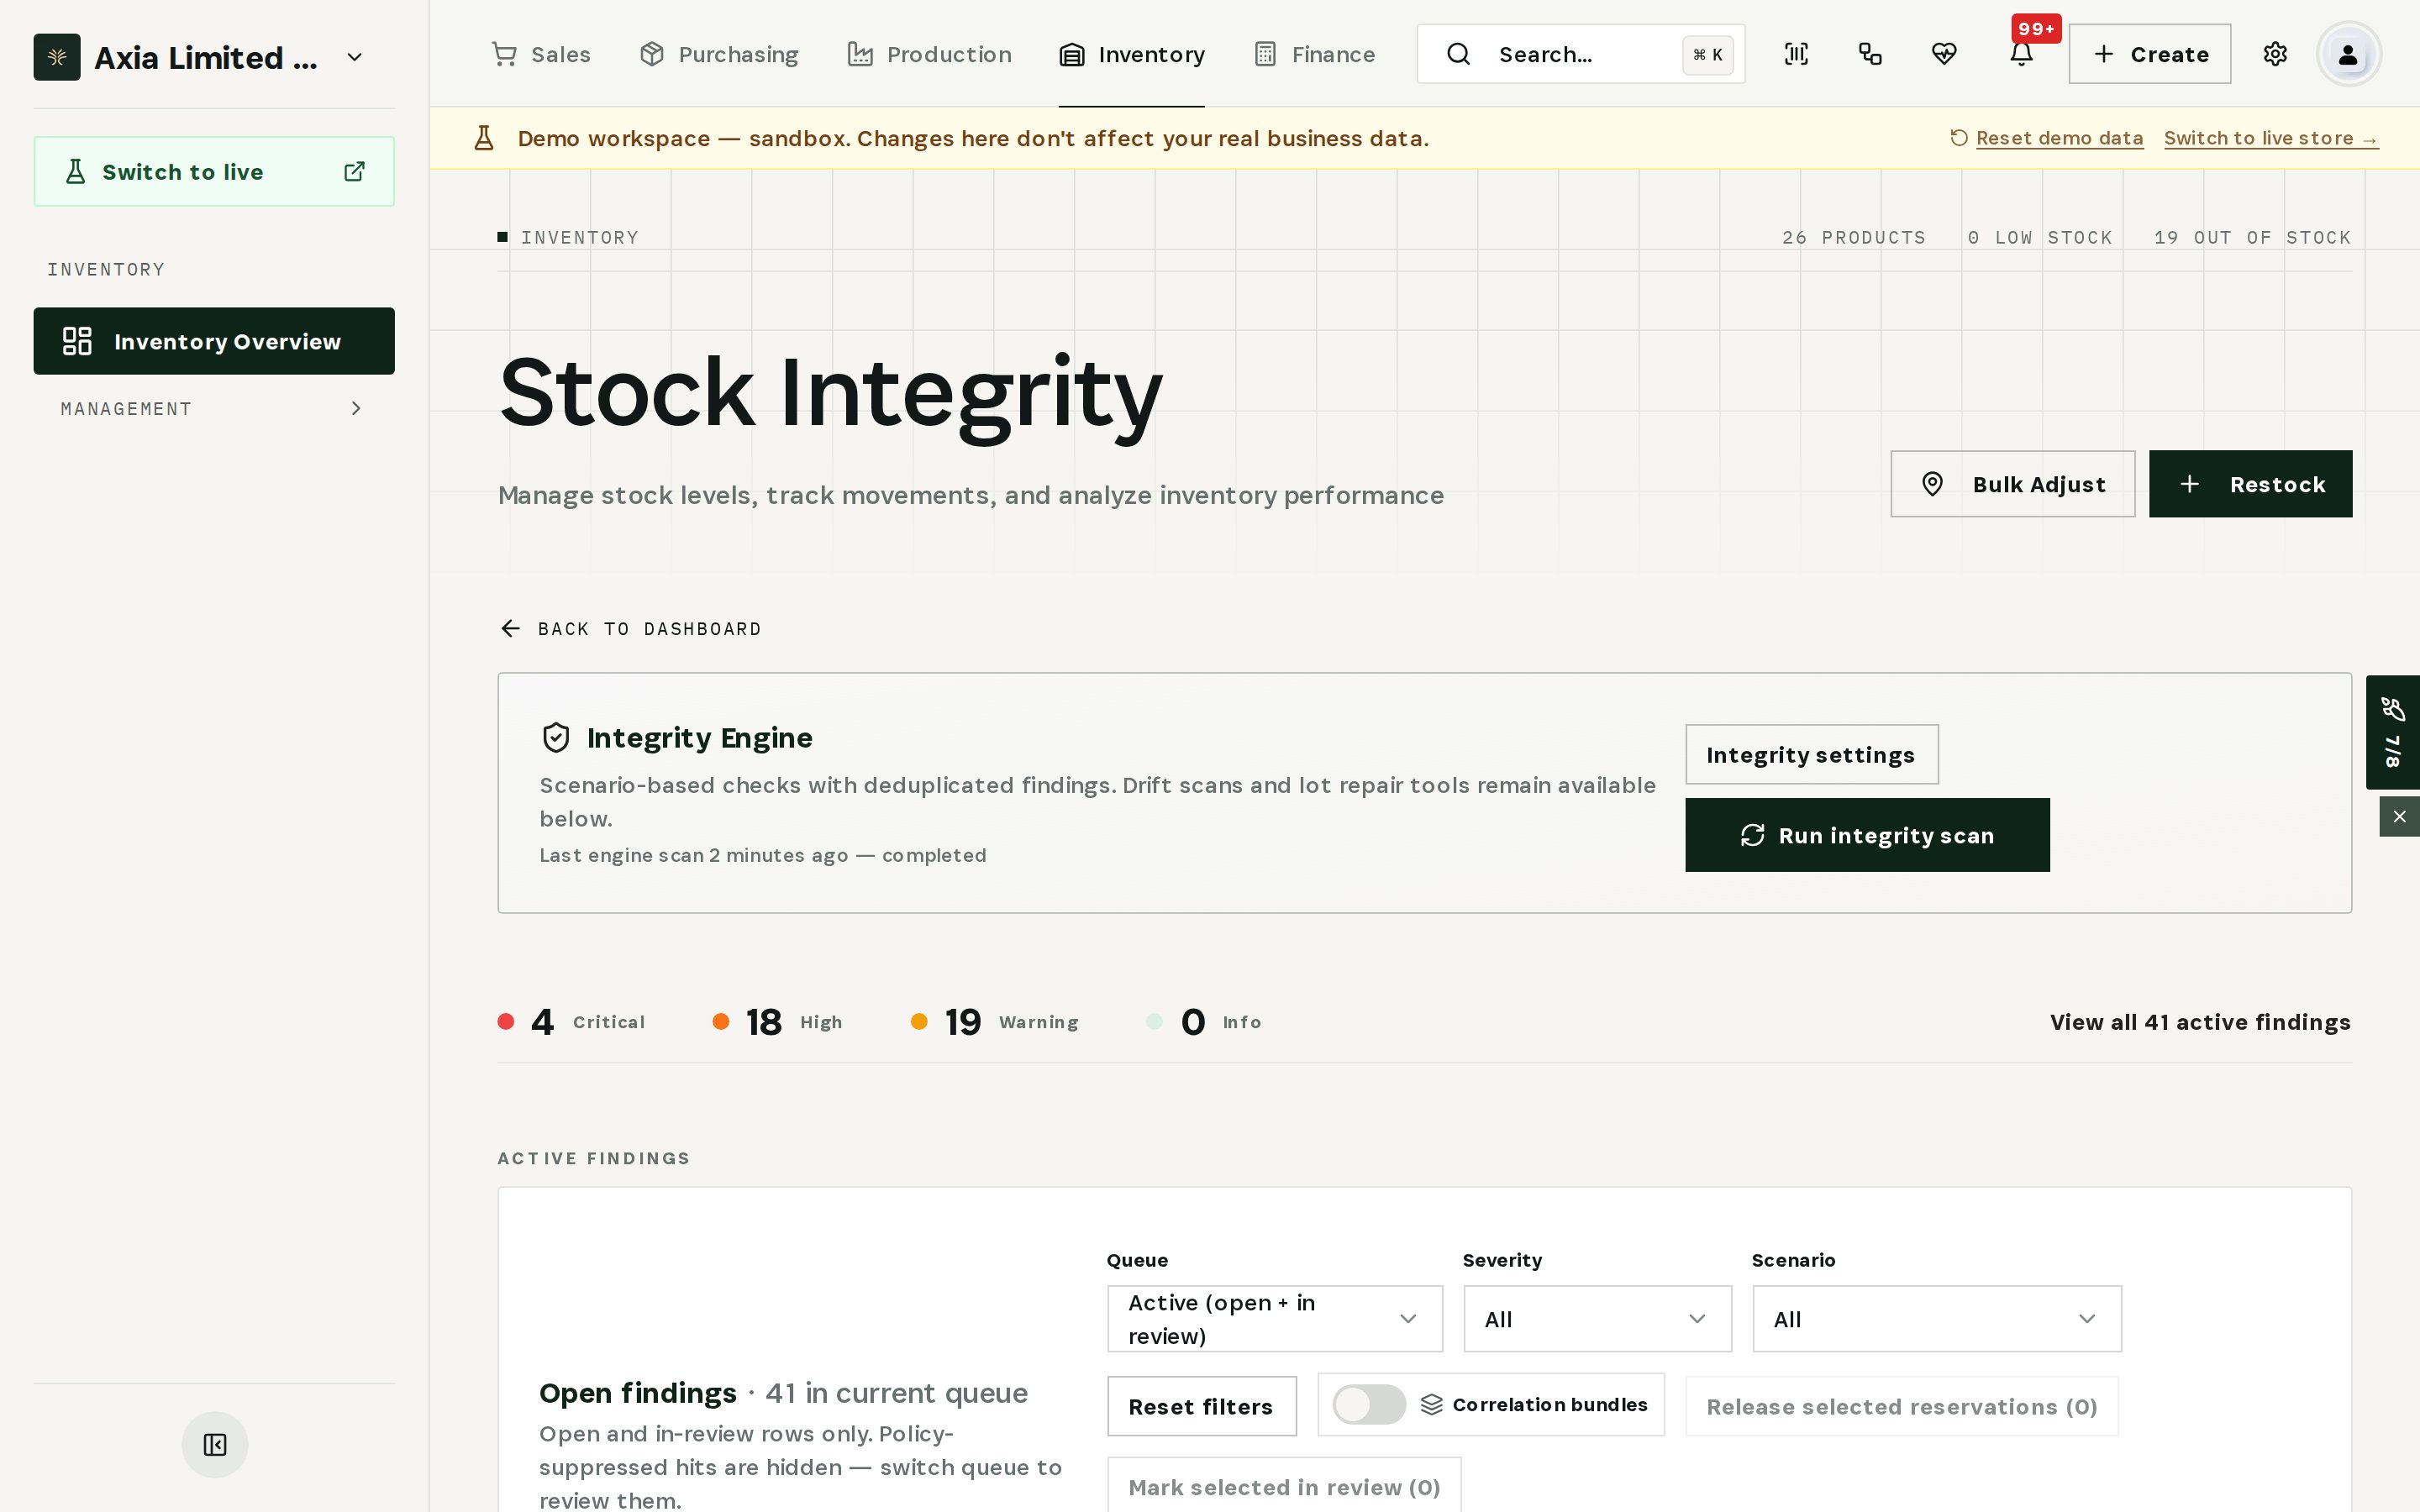Click the Integrity Engine shield icon
This screenshot has height=1512, width=2420.
(556, 738)
